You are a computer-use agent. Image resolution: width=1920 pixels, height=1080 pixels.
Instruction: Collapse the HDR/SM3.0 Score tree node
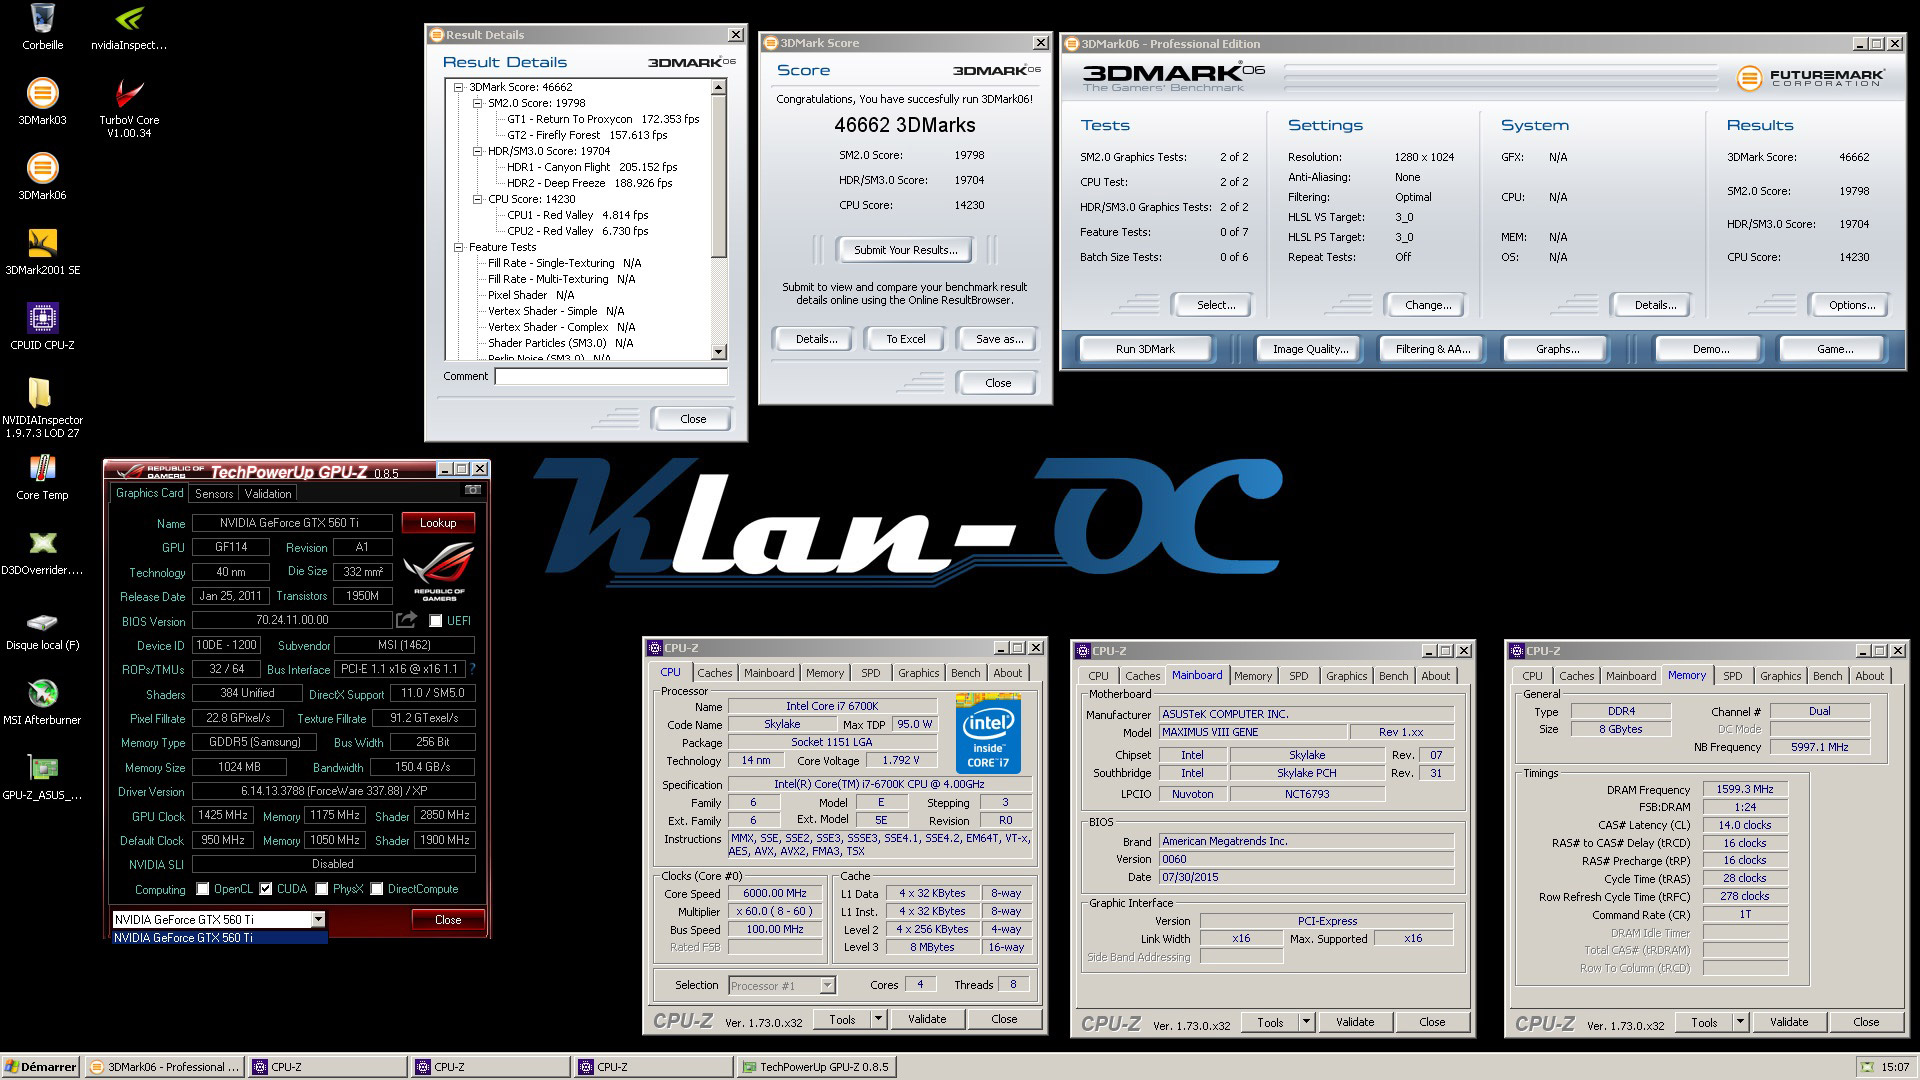(x=478, y=151)
